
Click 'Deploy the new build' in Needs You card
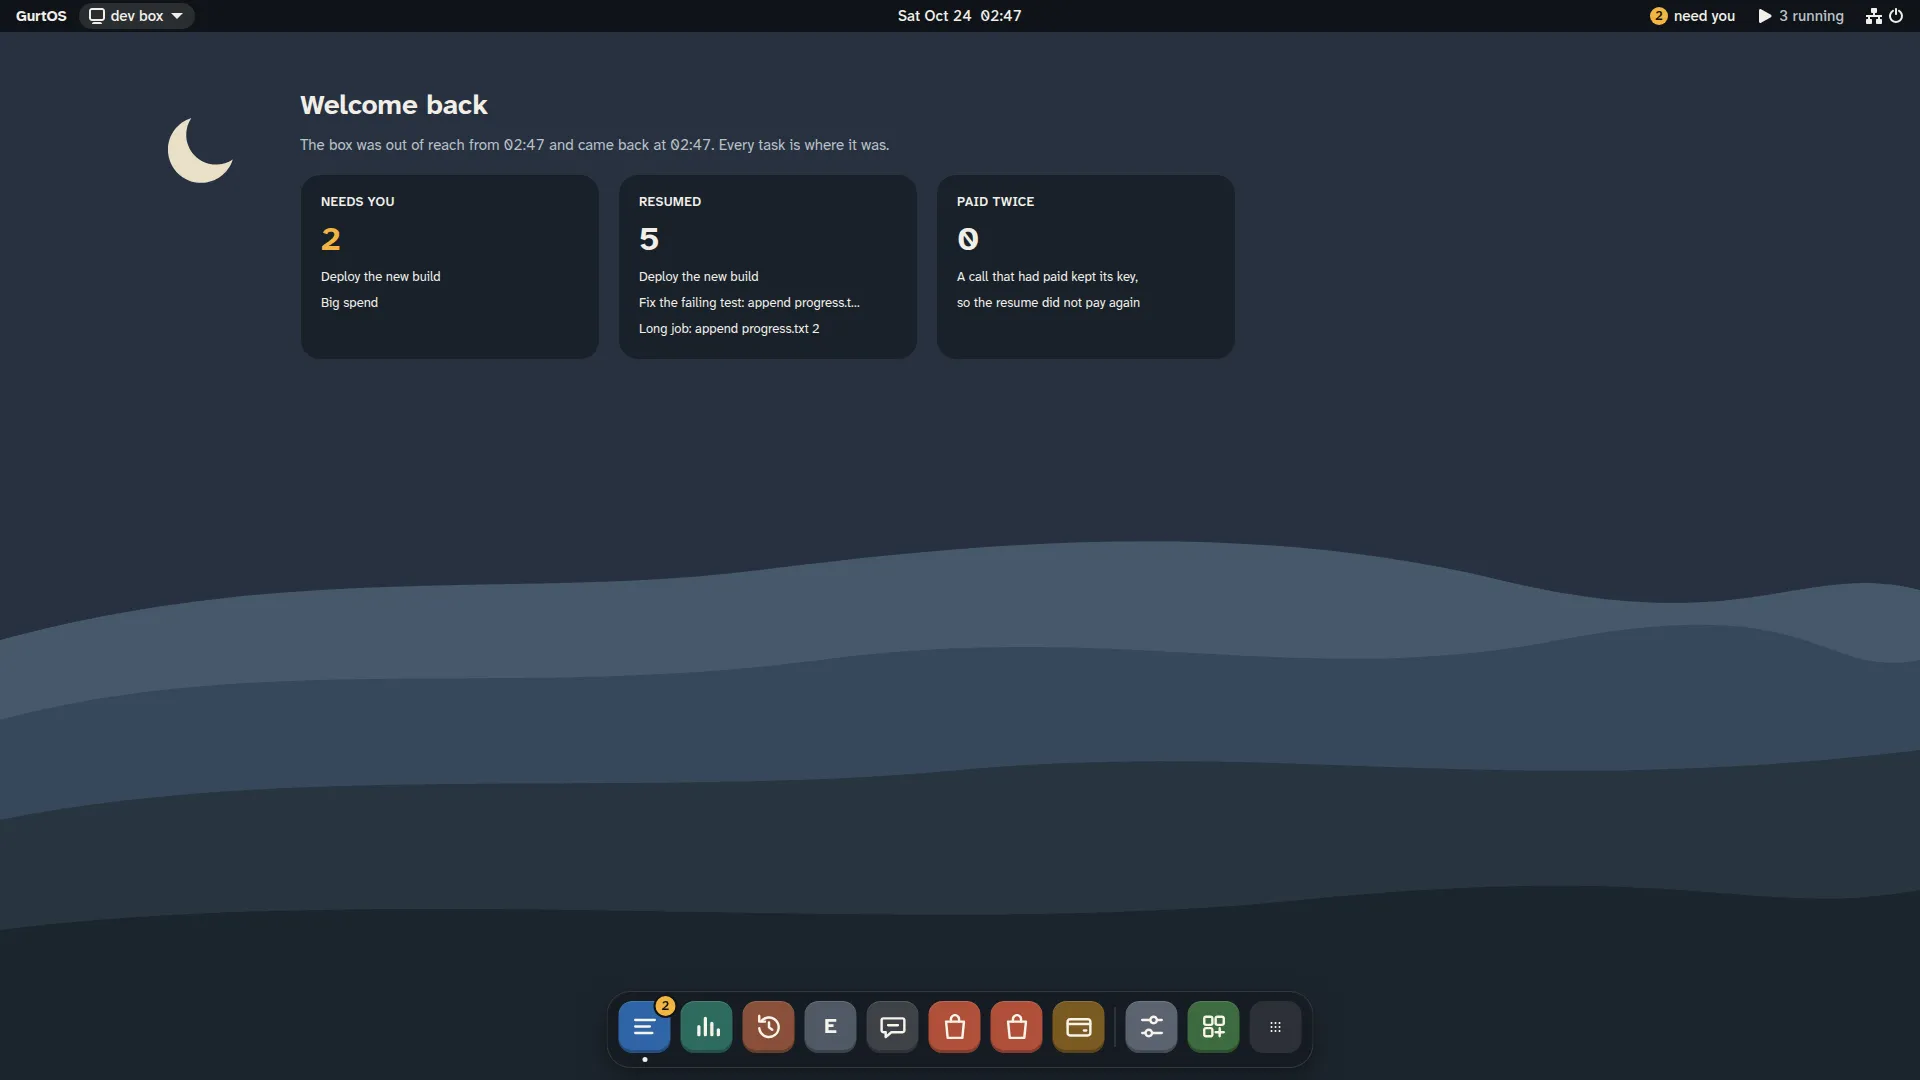381,277
